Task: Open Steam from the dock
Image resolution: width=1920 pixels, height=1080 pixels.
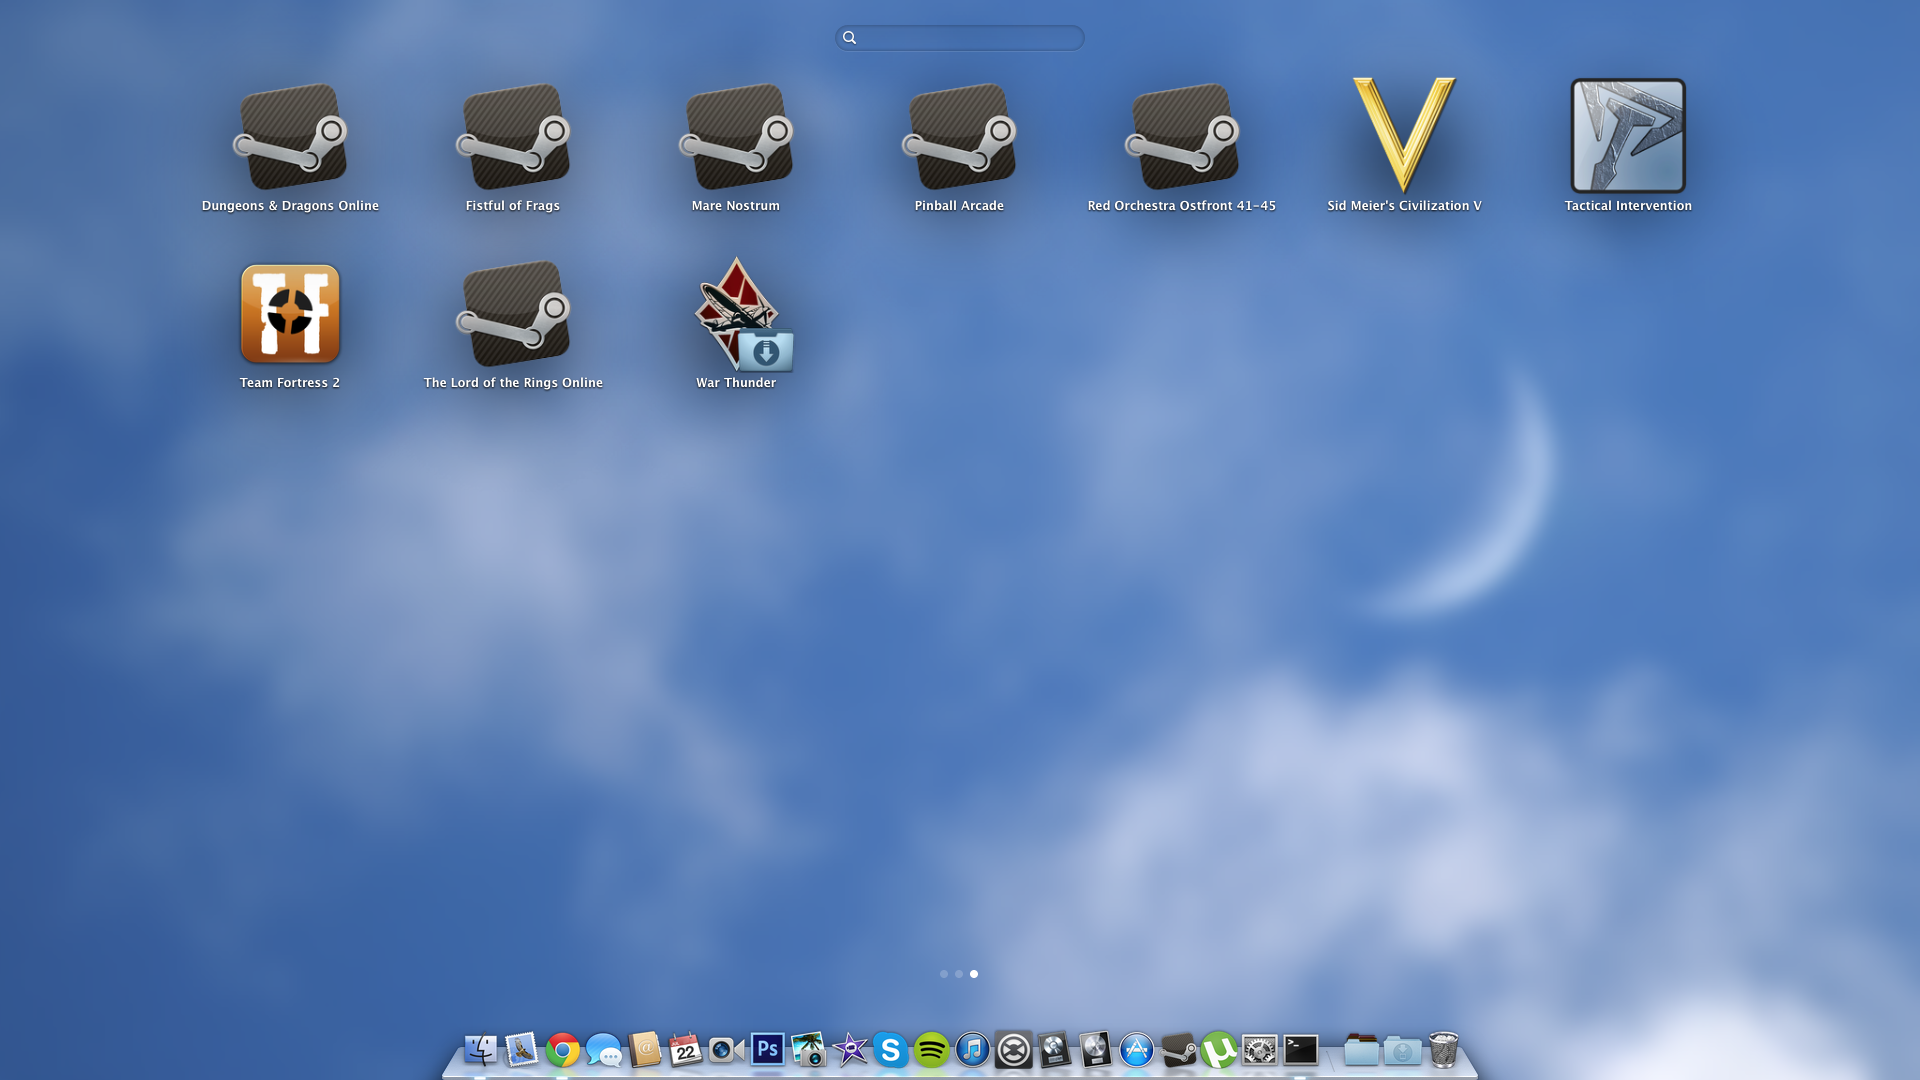Action: point(1178,1050)
